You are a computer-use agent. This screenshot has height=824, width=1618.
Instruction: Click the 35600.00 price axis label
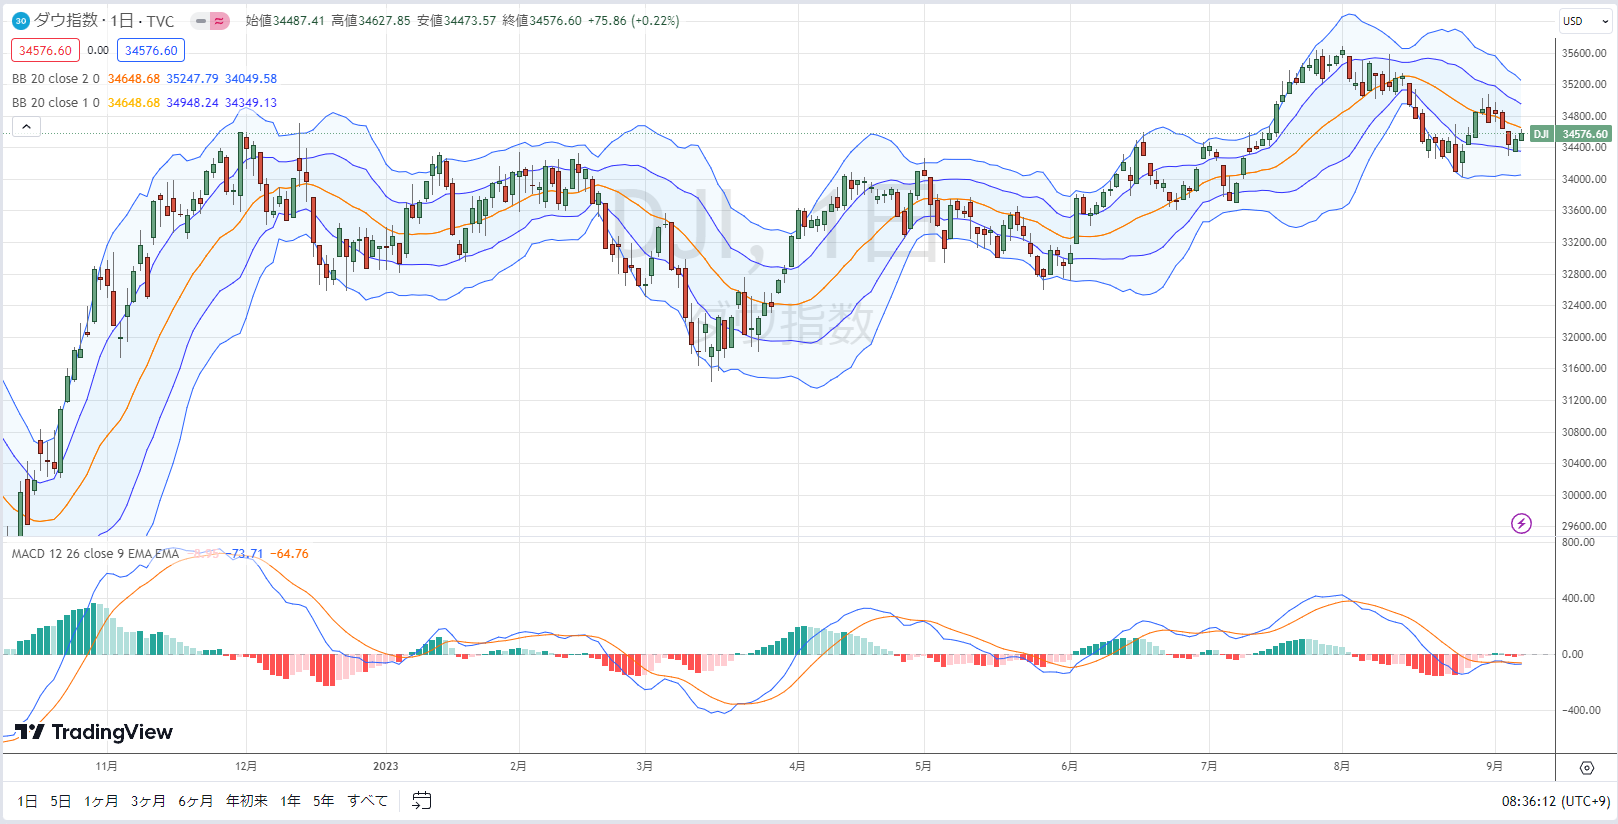pyautogui.click(x=1584, y=53)
